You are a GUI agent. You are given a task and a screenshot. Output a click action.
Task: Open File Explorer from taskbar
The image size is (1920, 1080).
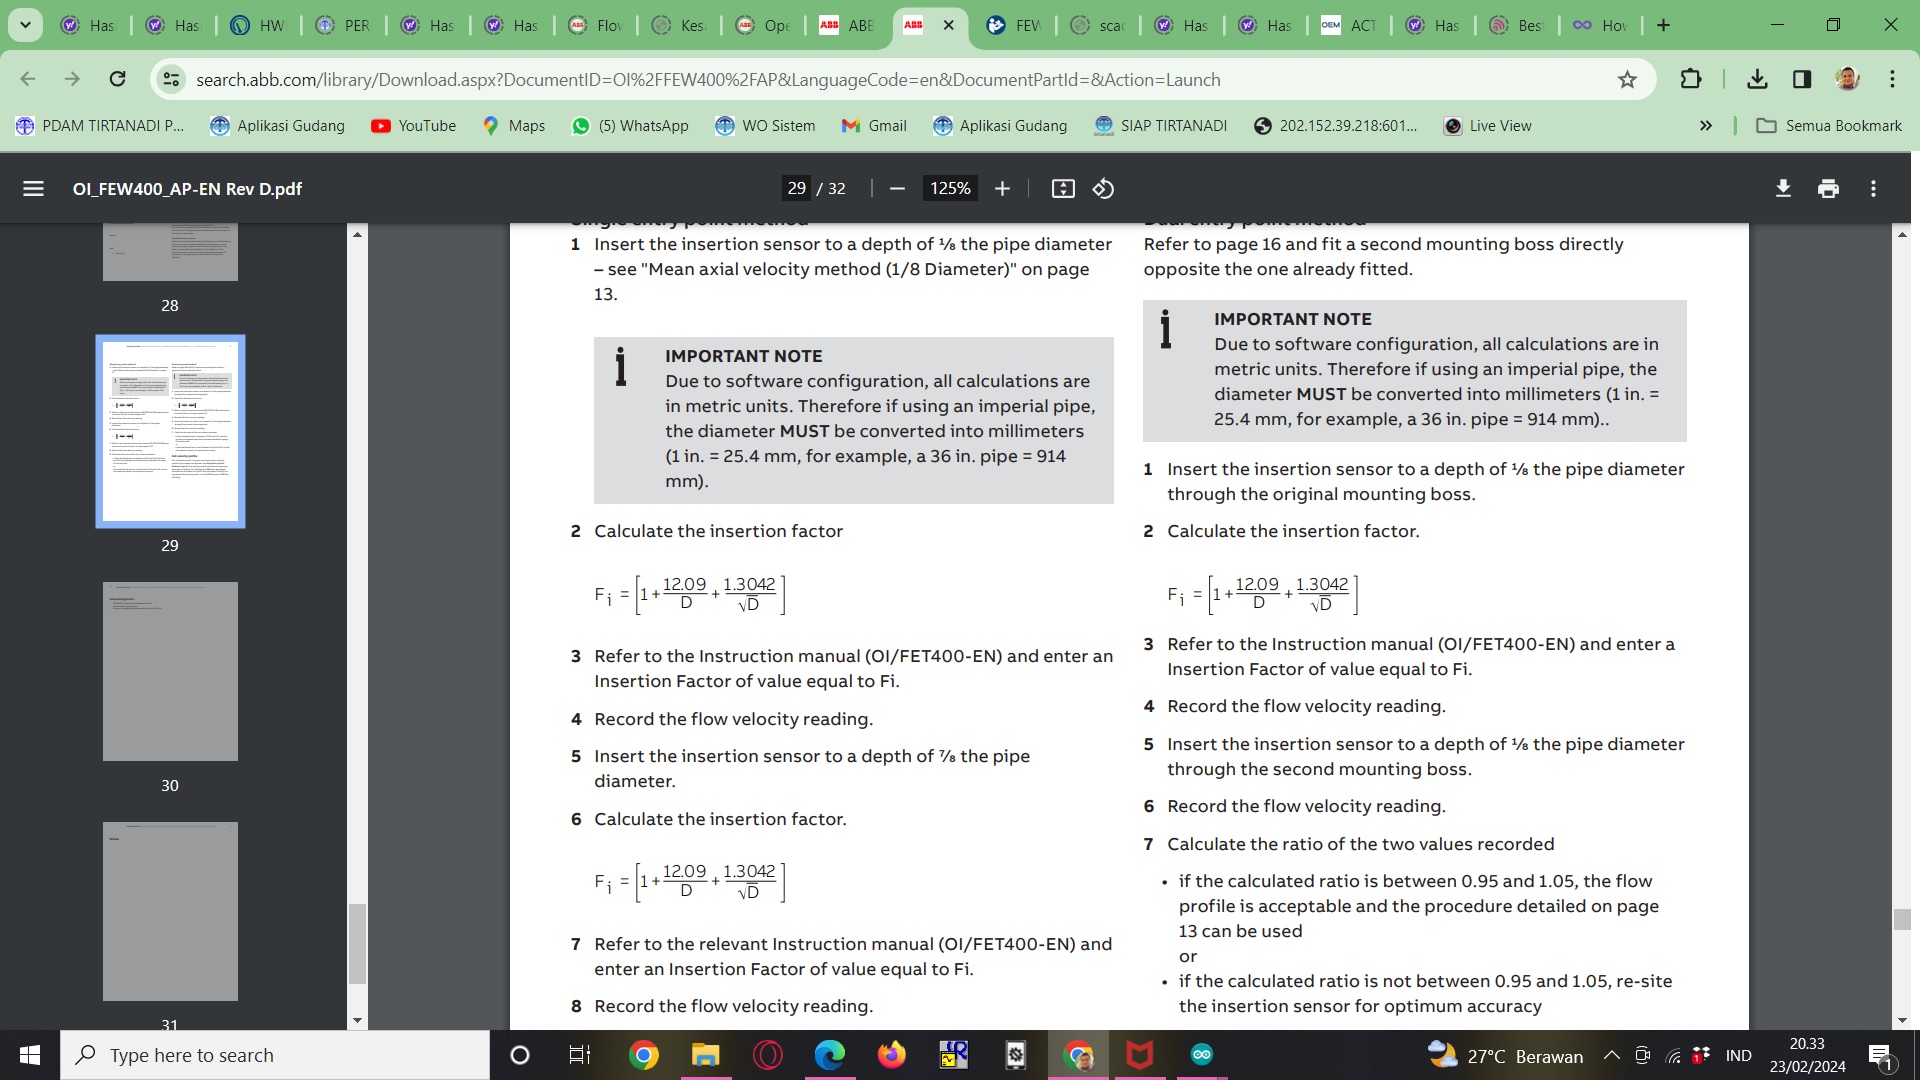[705, 1055]
